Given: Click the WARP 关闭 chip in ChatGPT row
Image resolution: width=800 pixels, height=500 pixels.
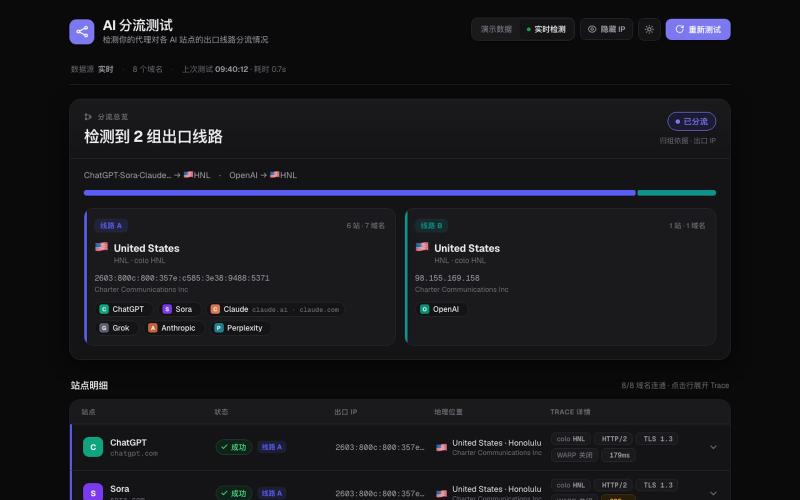Looking at the screenshot, I should coord(574,455).
